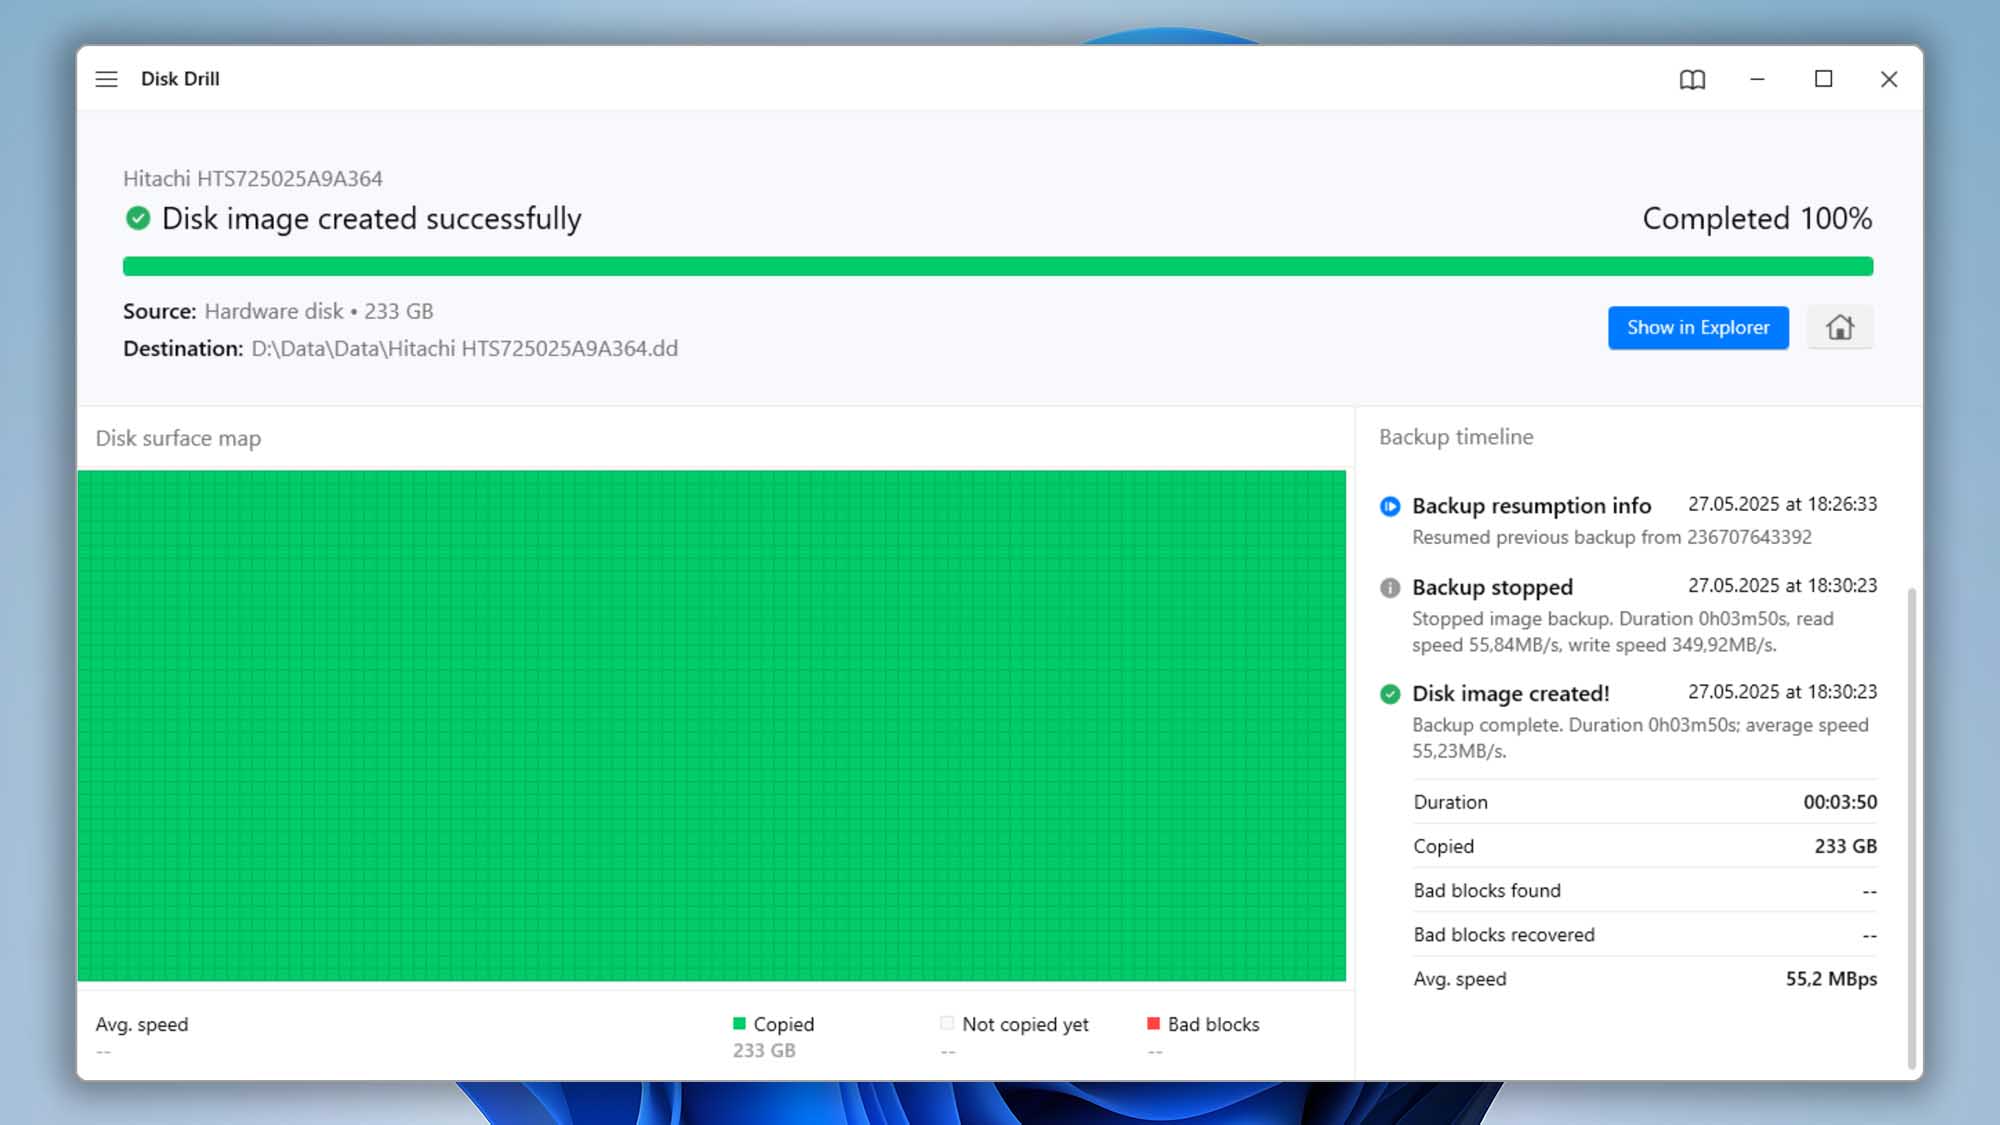Image resolution: width=2000 pixels, height=1125 pixels.
Task: Click the Hitachi HTS725025A9A364 disk name heading
Action: [x=253, y=178]
